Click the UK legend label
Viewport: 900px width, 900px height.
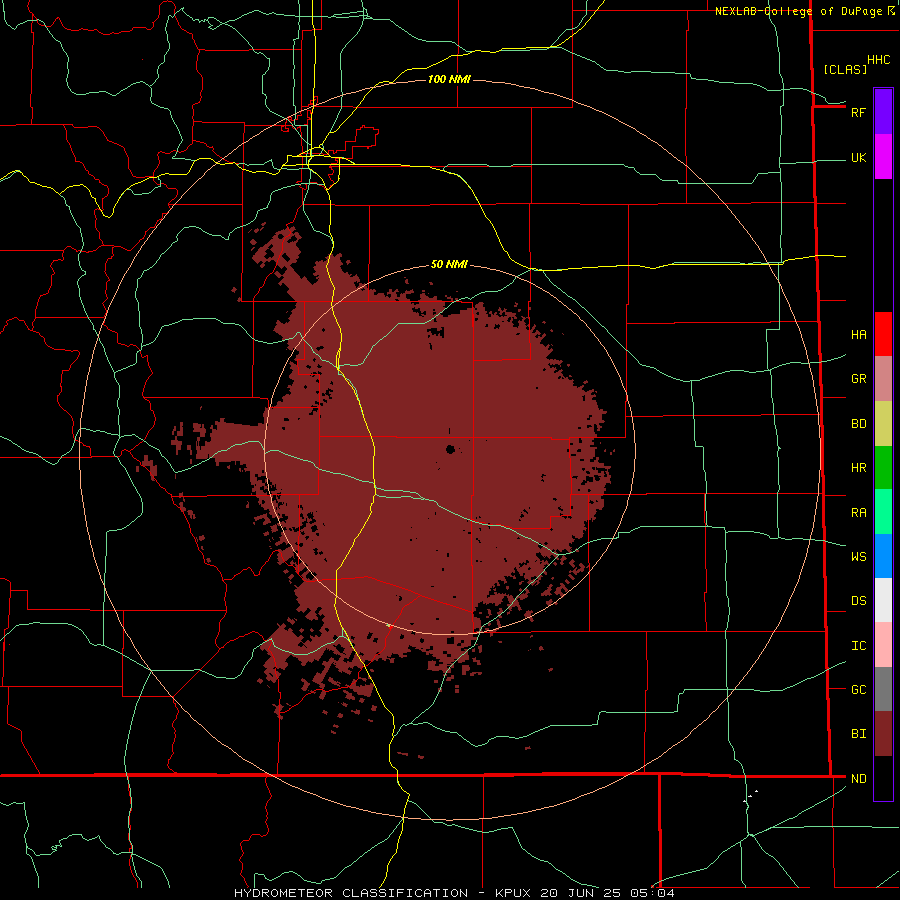pos(858,158)
